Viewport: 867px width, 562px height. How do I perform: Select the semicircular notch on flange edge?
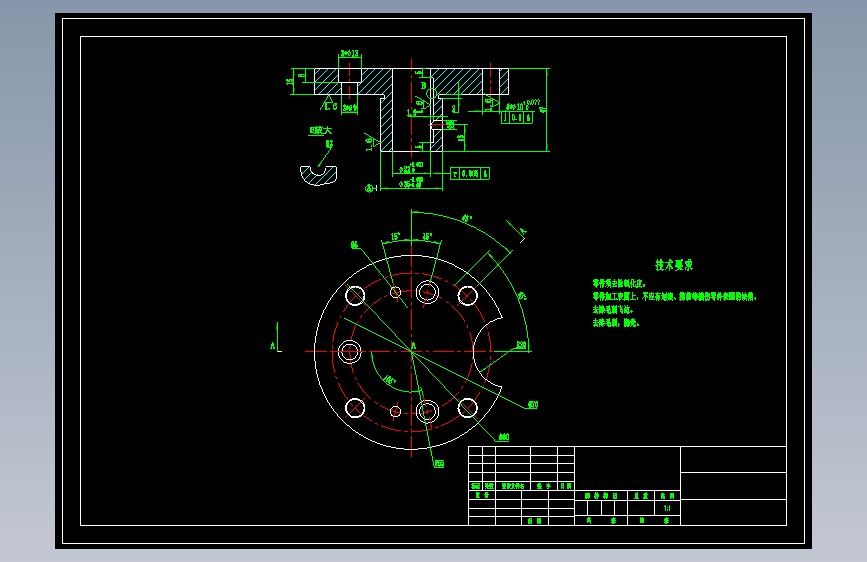coord(487,352)
